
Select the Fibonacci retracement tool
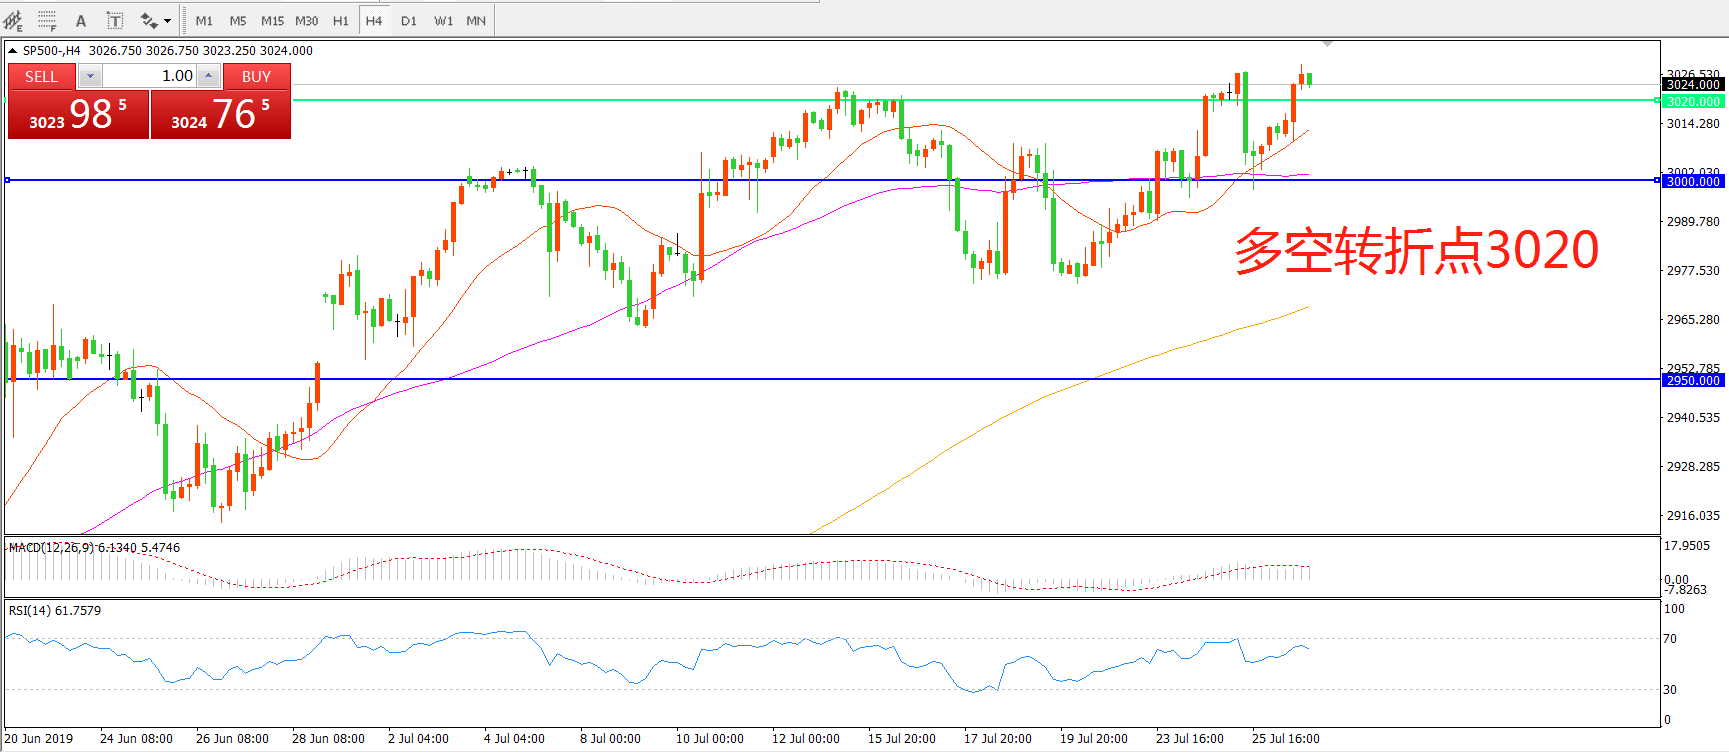tap(47, 20)
